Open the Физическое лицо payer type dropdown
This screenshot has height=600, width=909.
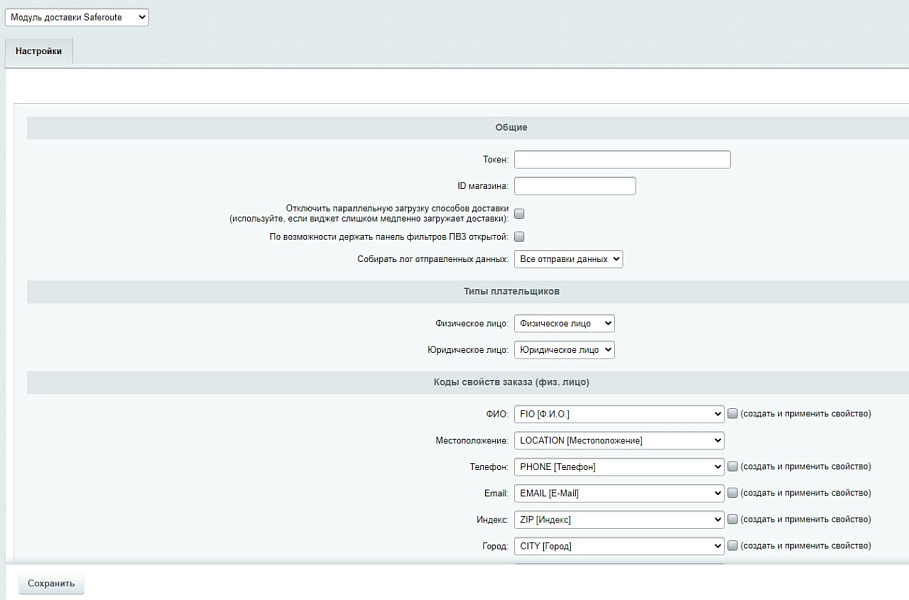point(564,324)
